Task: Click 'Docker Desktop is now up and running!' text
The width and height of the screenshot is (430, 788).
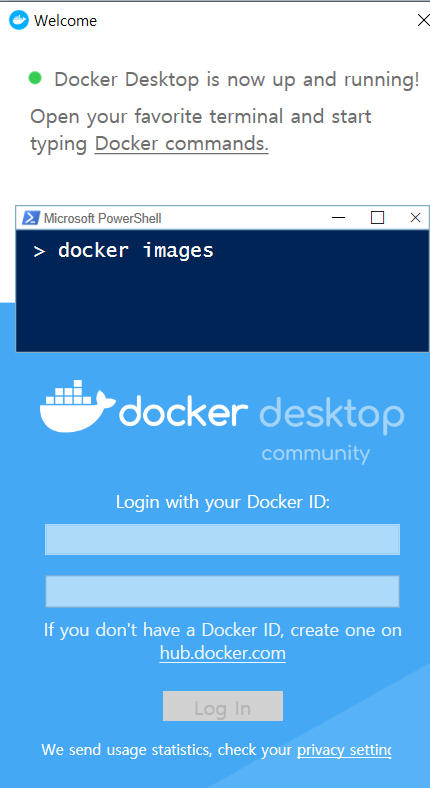Action: 237,80
